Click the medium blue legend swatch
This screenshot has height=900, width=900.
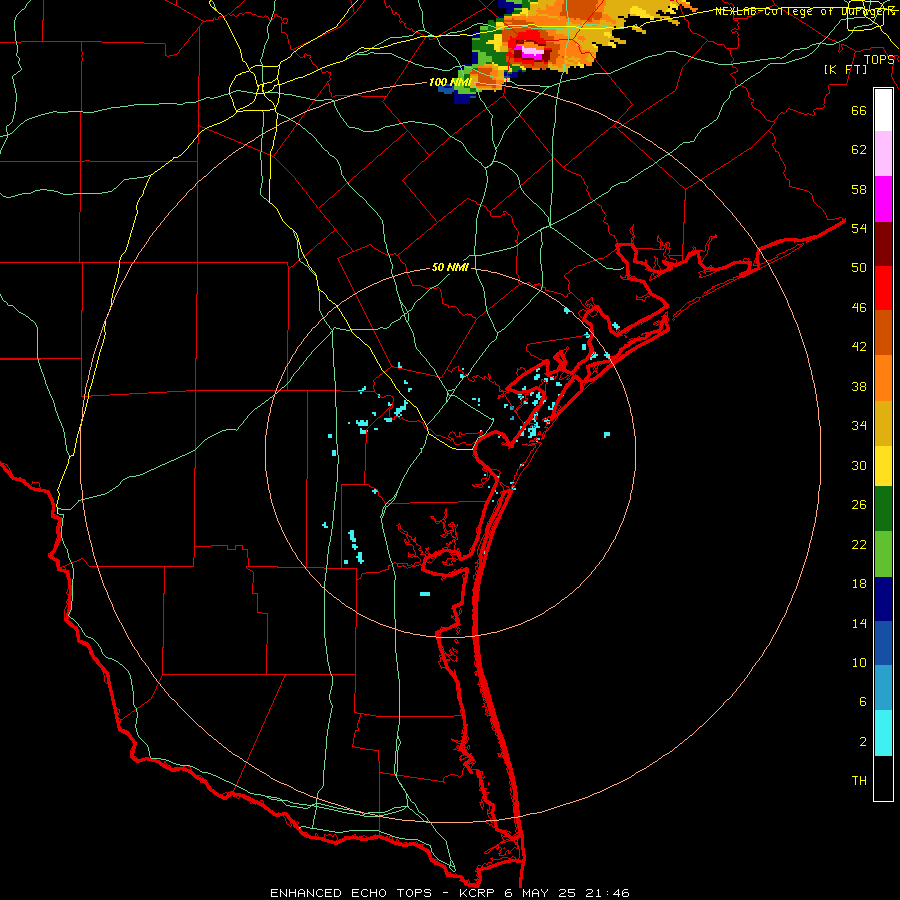click(883, 643)
